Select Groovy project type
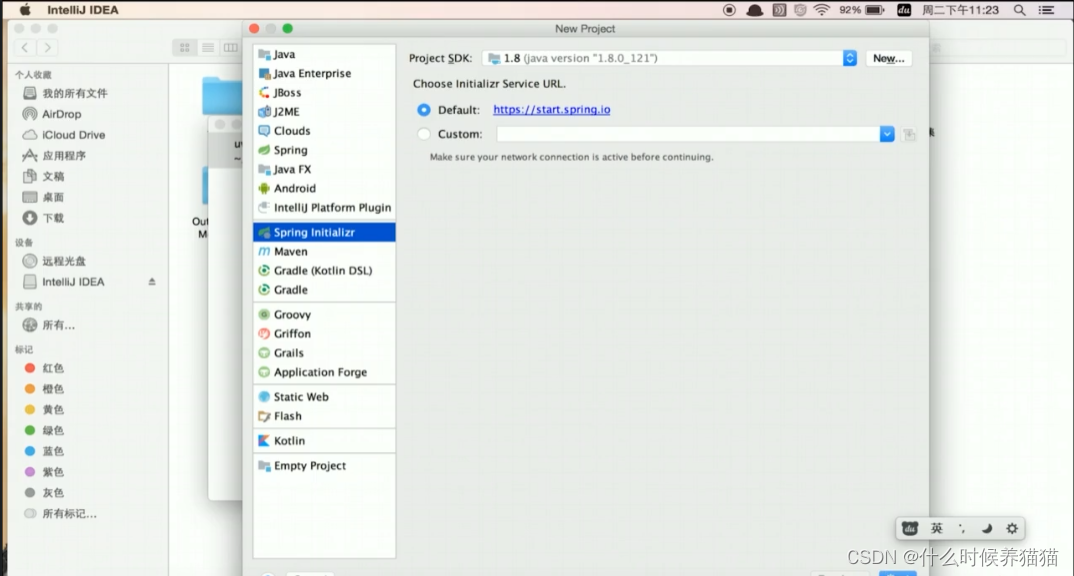1074x576 pixels. click(324, 314)
